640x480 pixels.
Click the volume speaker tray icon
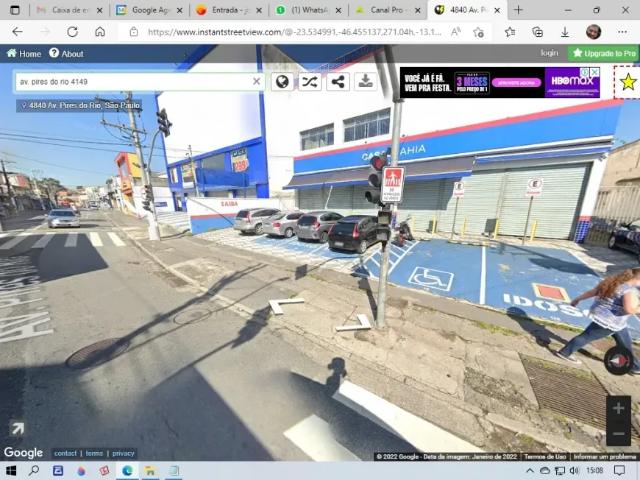coord(574,471)
